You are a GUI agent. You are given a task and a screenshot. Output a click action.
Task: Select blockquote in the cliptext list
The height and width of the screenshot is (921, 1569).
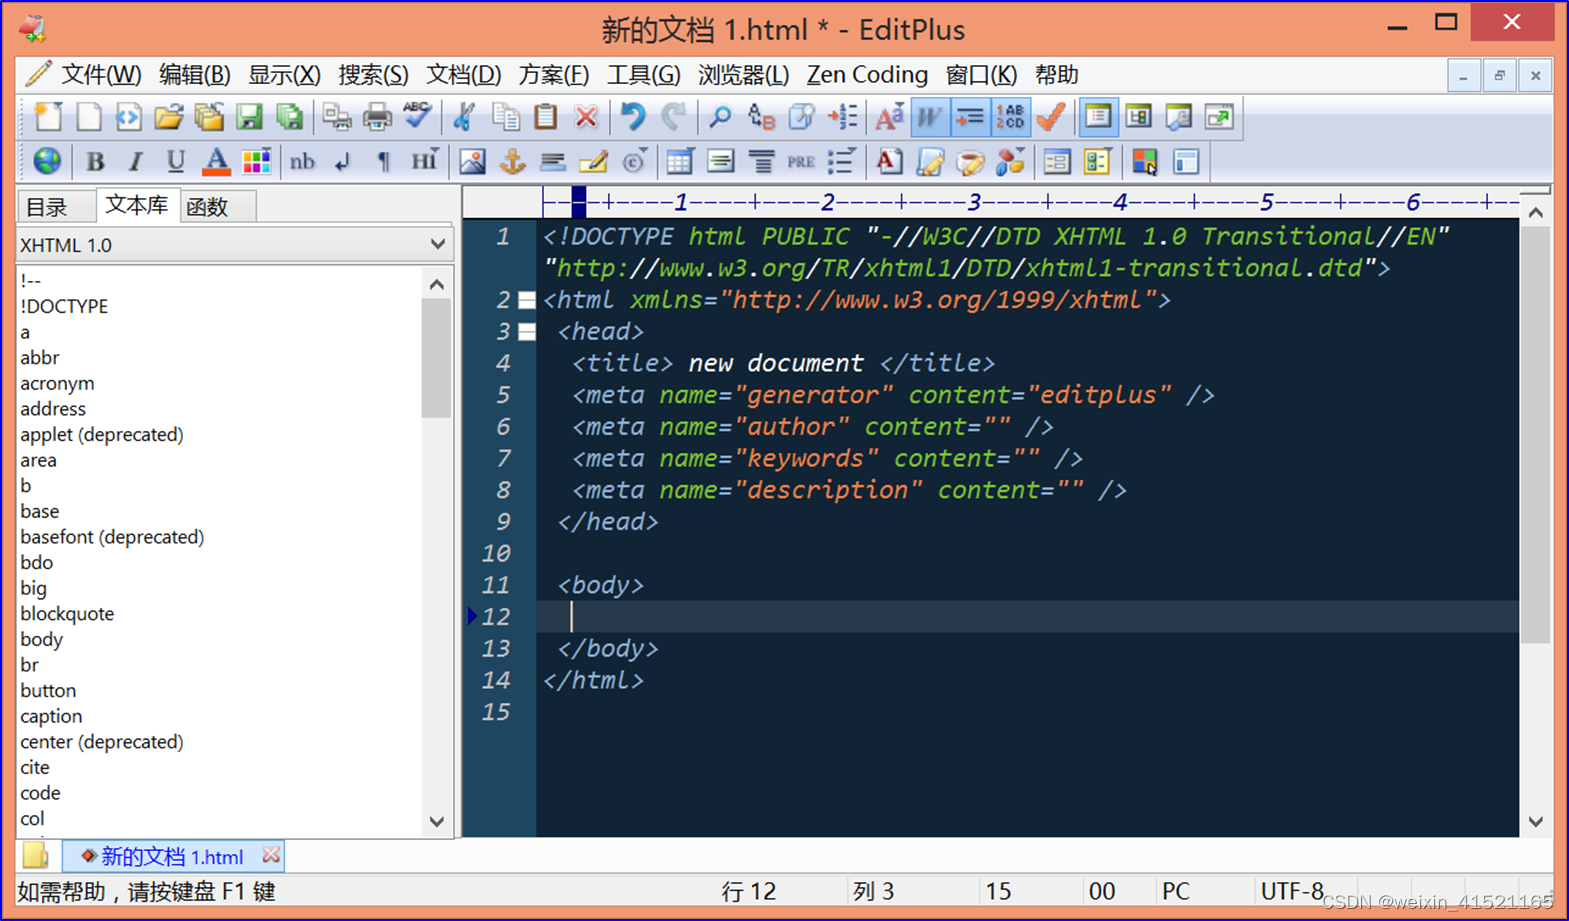[67, 614]
